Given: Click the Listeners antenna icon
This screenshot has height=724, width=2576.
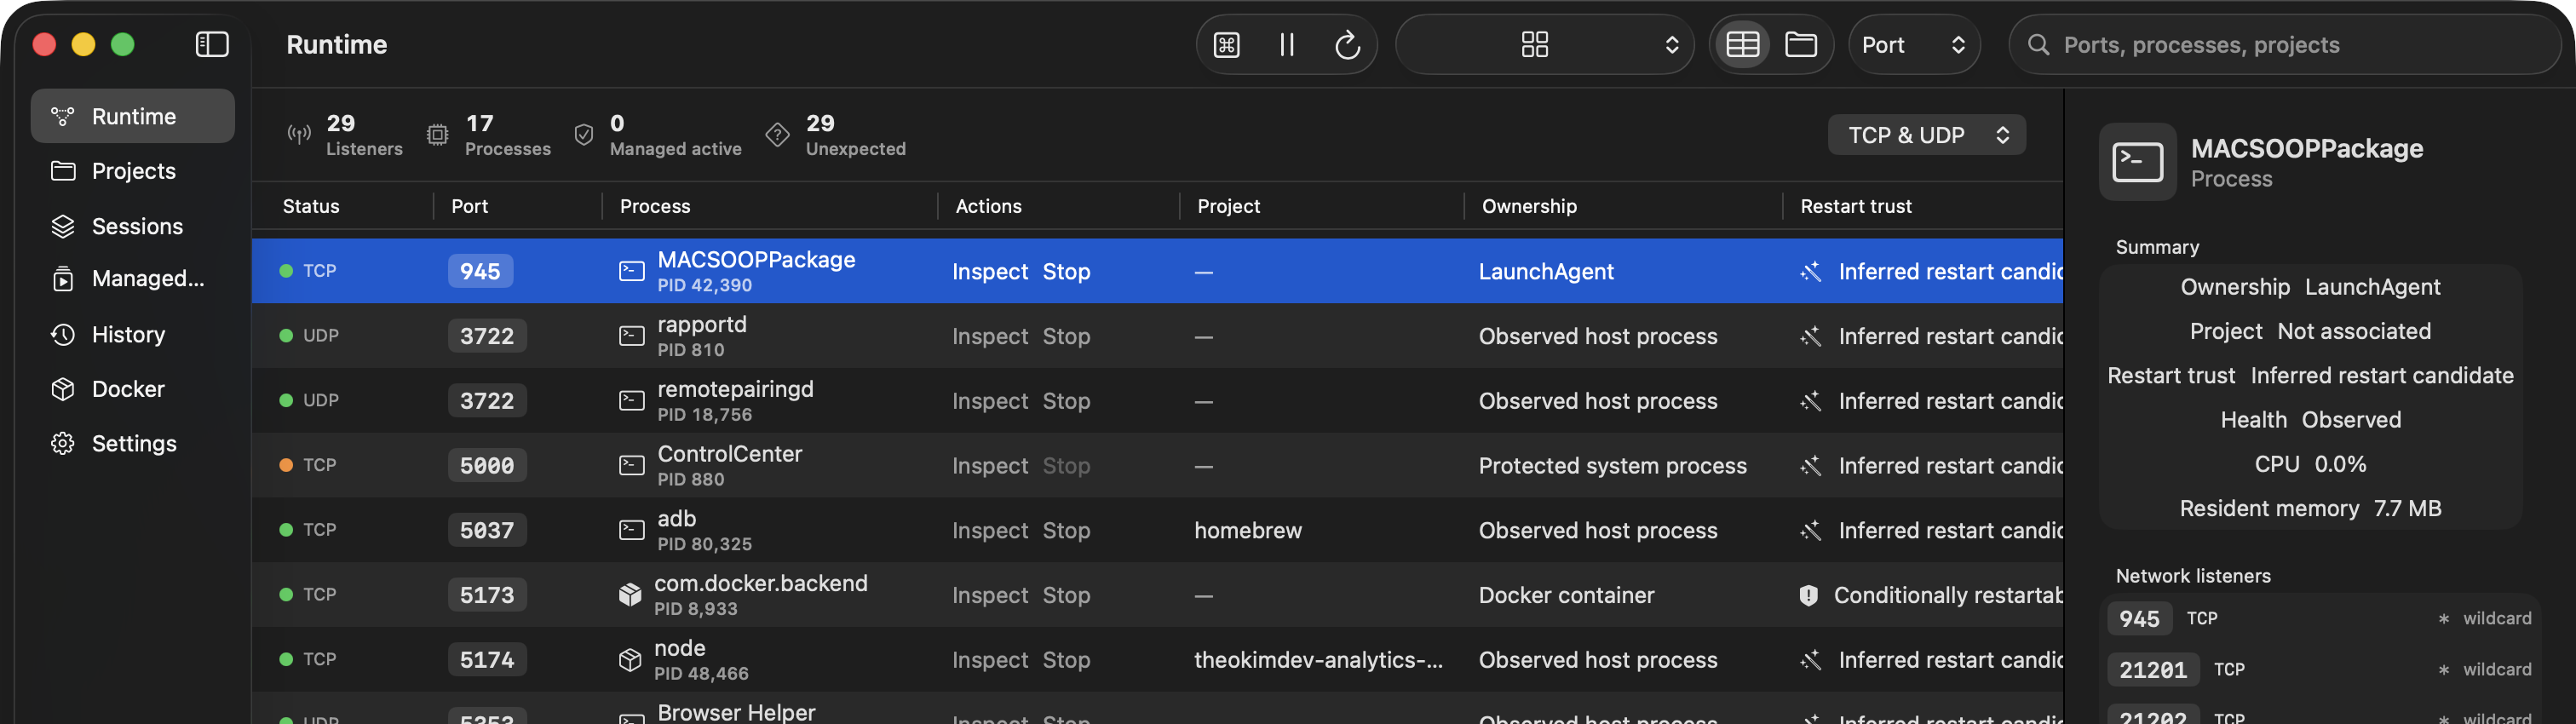Looking at the screenshot, I should (x=299, y=134).
